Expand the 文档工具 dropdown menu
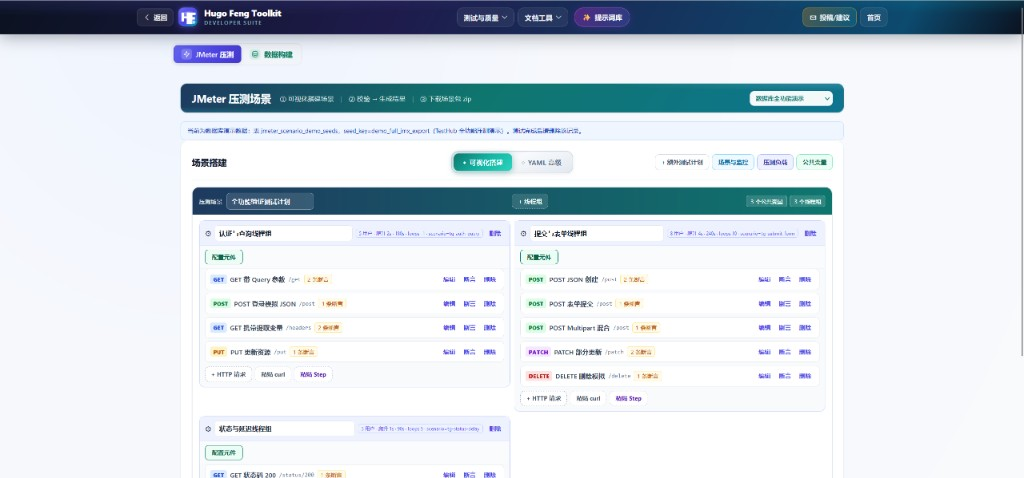The height and width of the screenshot is (478, 1024). pyautogui.click(x=543, y=18)
